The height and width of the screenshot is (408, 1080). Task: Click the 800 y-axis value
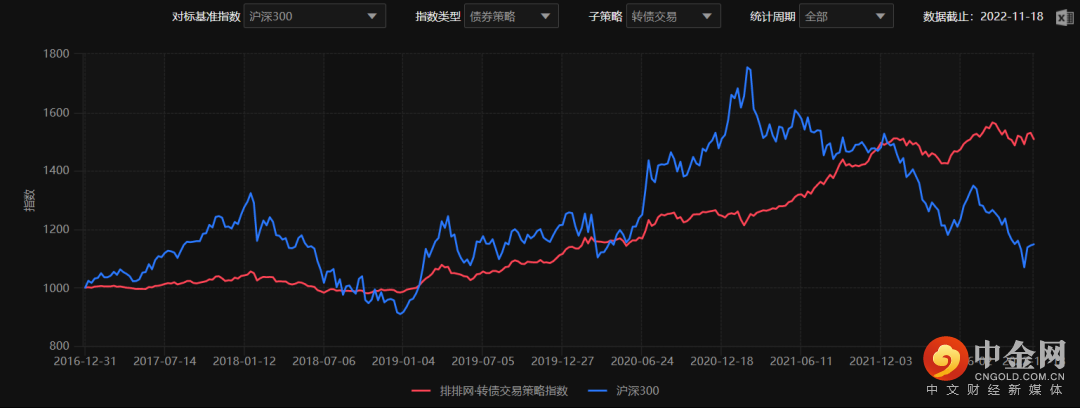pyautogui.click(x=59, y=346)
